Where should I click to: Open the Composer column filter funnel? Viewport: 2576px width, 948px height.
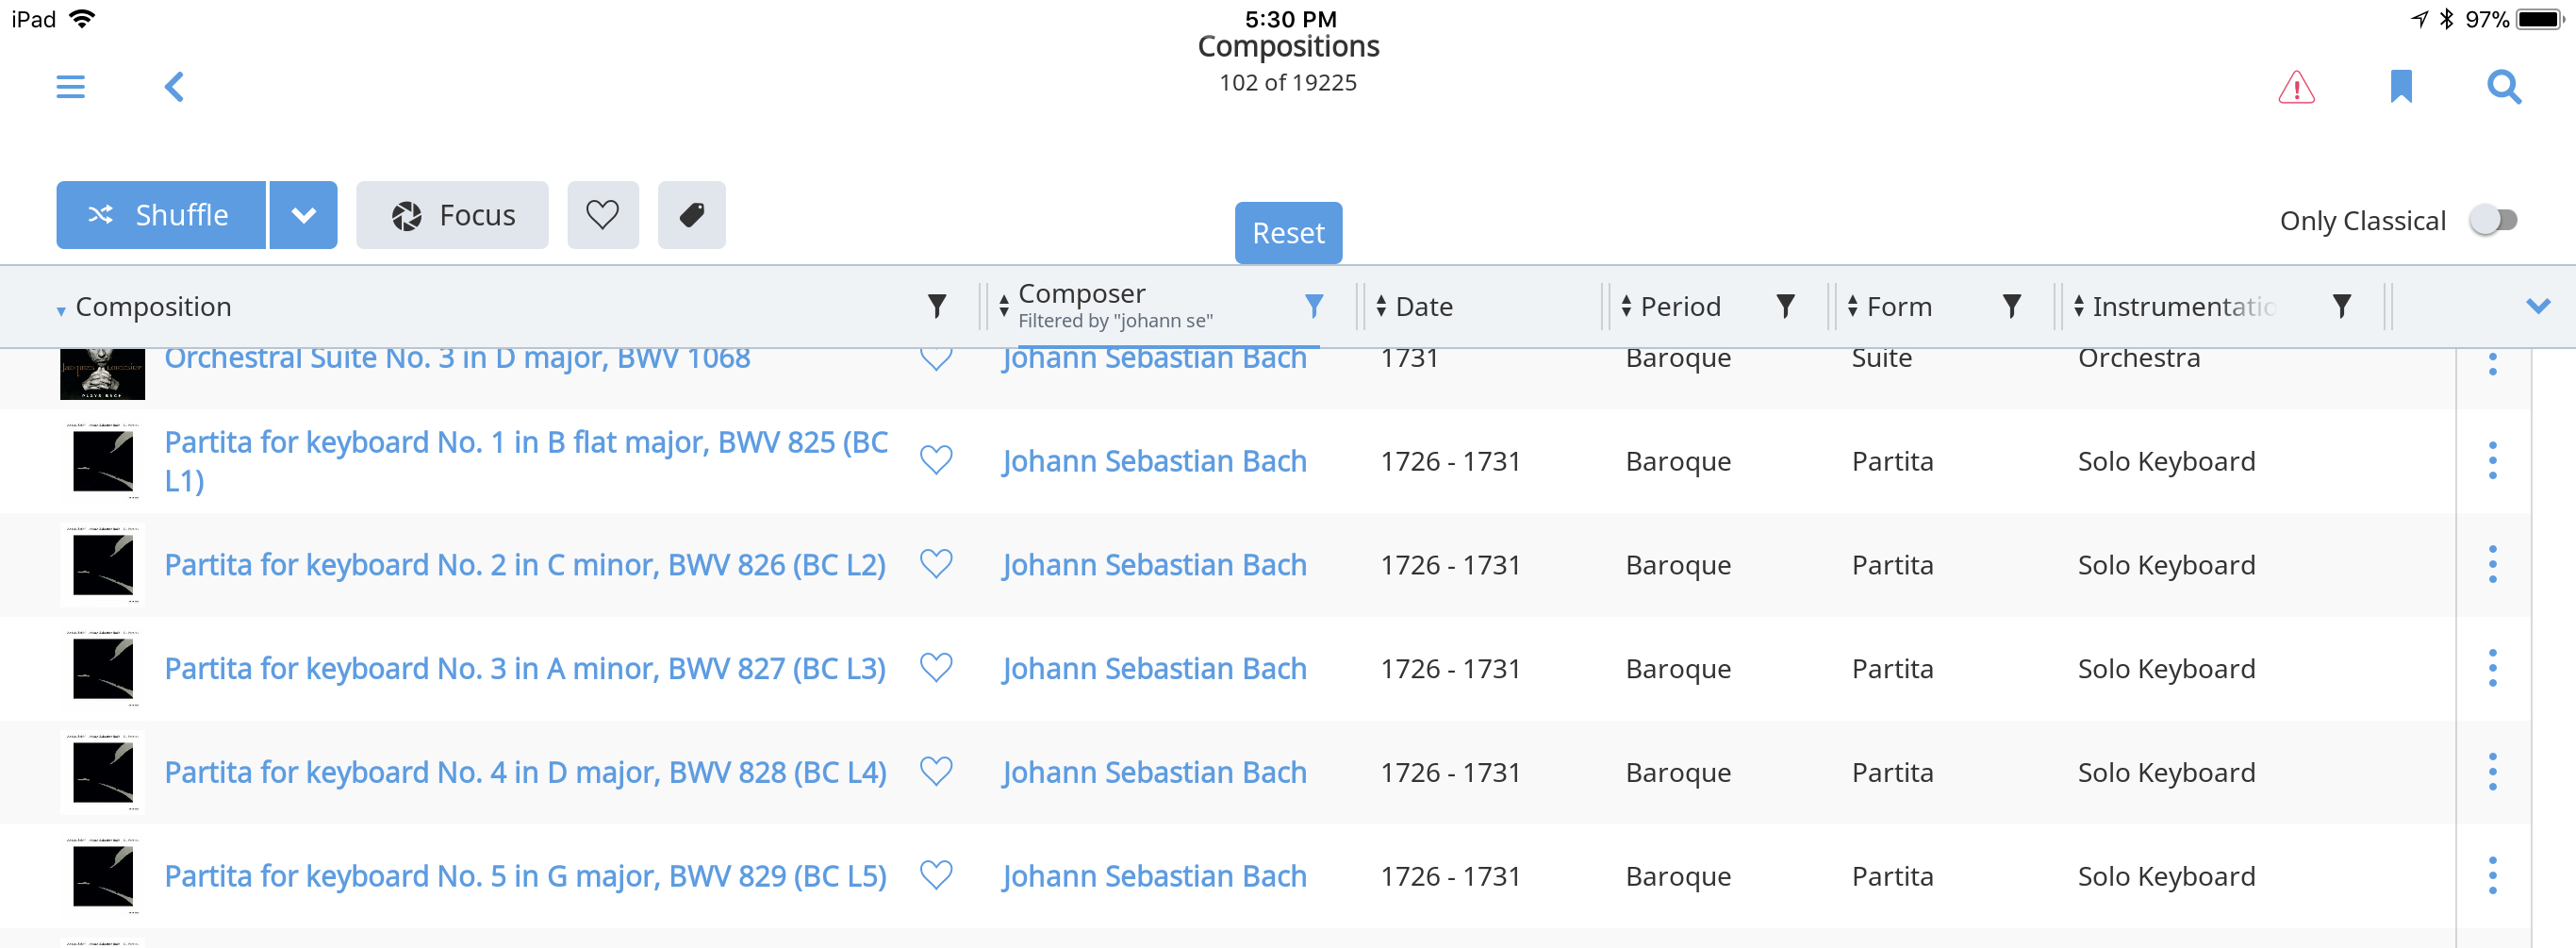pyautogui.click(x=1314, y=306)
